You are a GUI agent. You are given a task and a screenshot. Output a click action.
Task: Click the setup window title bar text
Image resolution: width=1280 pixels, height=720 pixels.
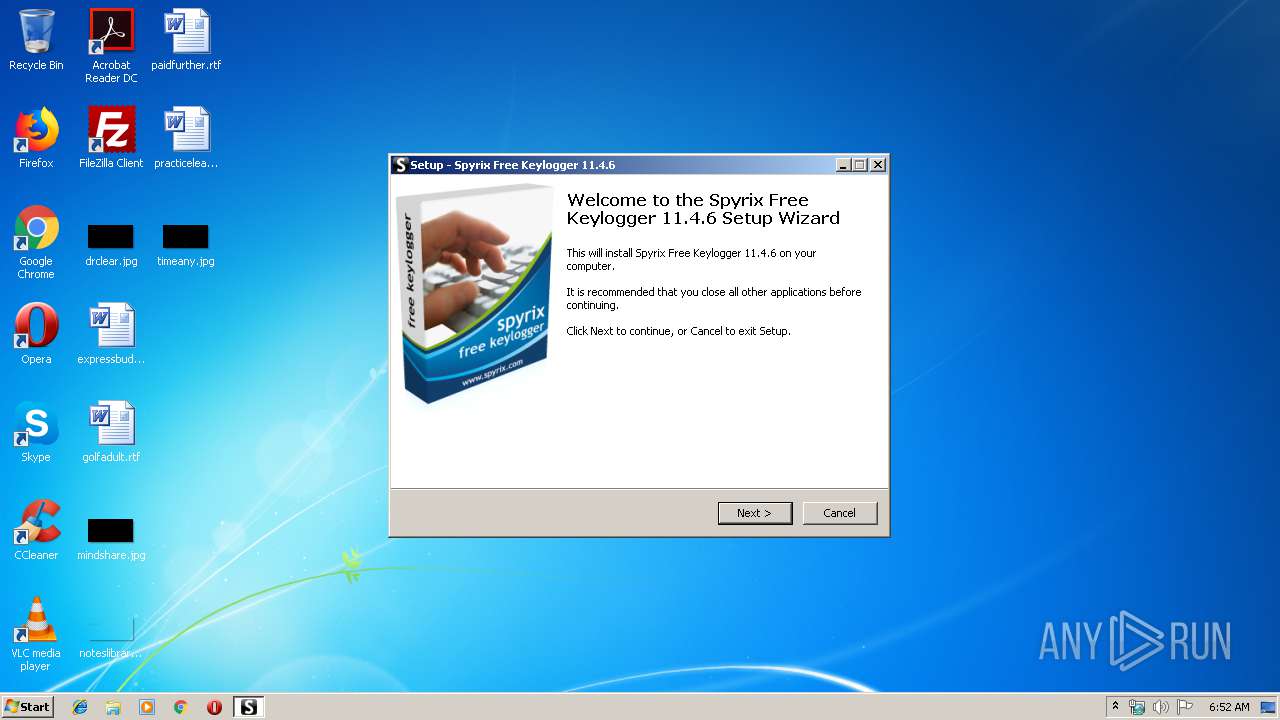tap(512, 165)
